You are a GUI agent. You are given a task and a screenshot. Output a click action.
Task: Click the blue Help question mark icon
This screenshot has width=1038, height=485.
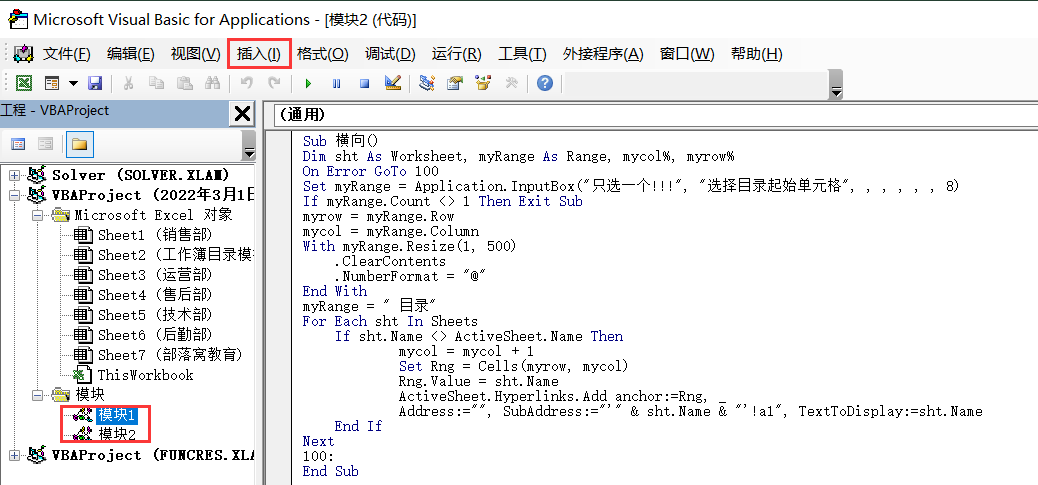click(544, 83)
